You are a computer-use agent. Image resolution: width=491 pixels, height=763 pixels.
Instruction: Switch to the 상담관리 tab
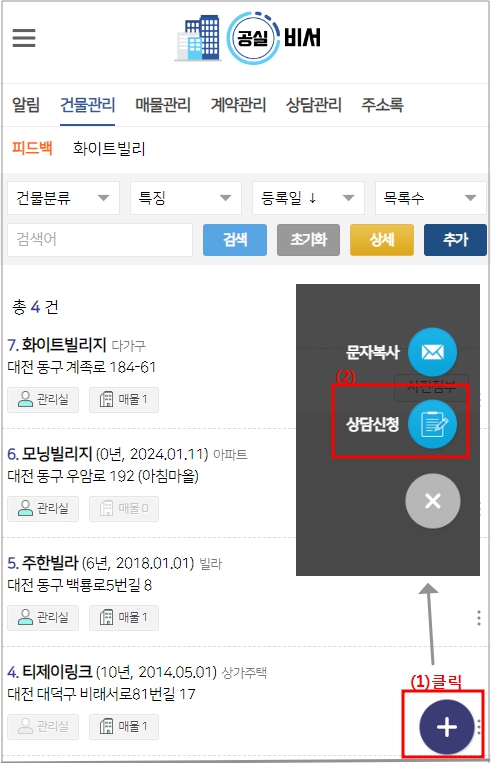click(313, 105)
